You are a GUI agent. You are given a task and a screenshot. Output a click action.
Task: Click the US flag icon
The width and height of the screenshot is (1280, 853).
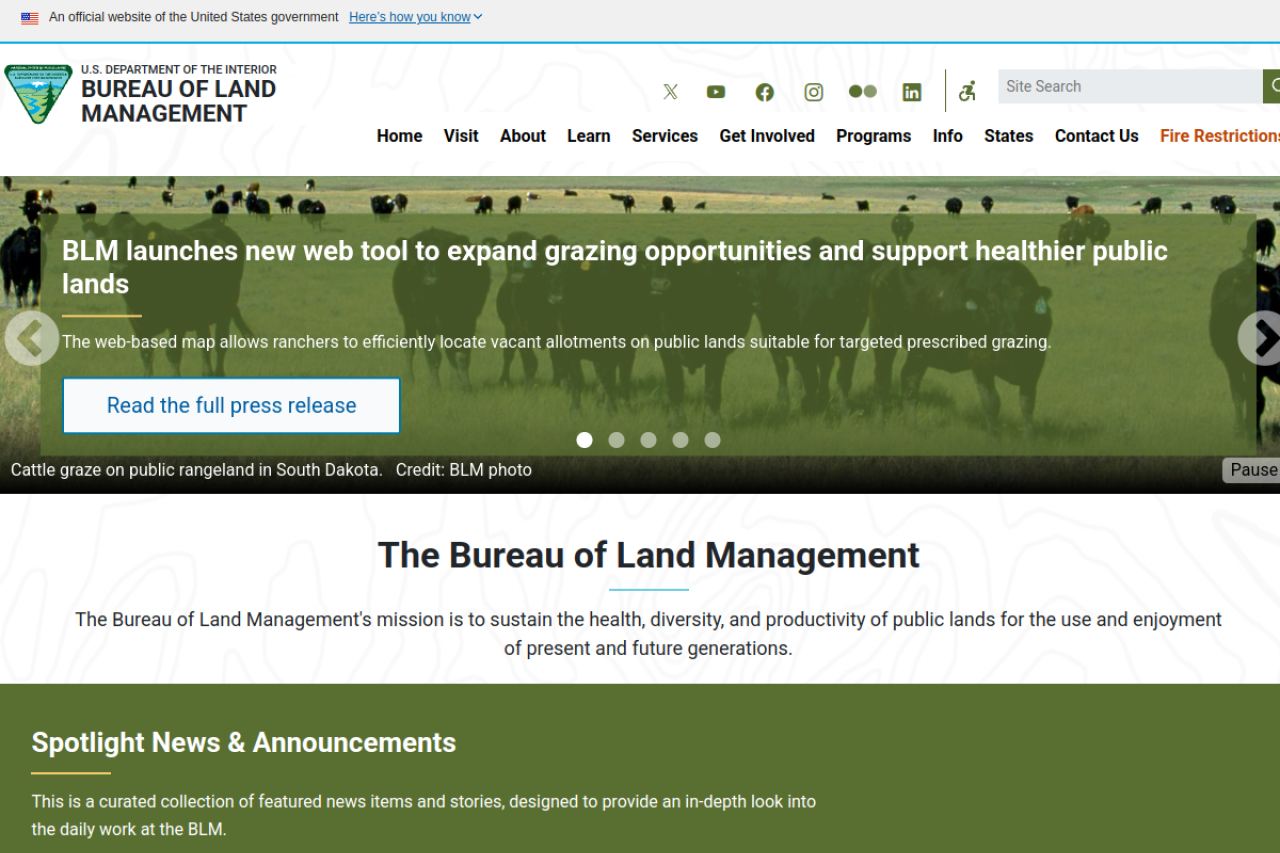(x=30, y=18)
